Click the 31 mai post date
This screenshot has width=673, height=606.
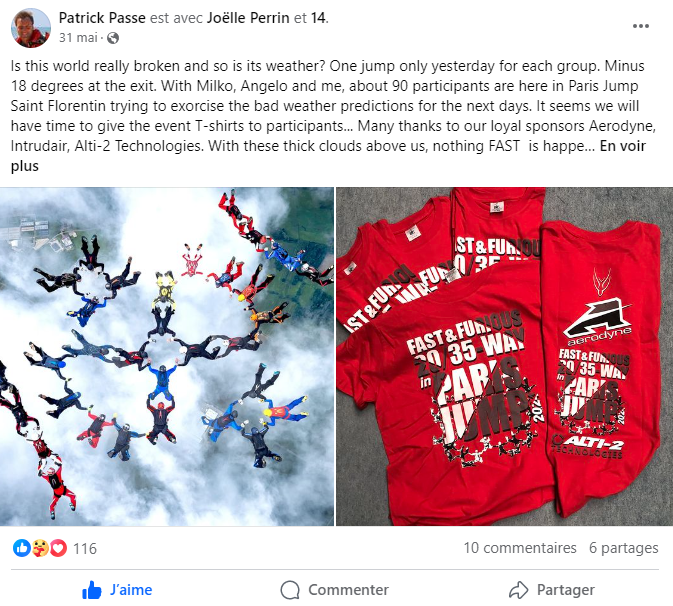point(78,38)
